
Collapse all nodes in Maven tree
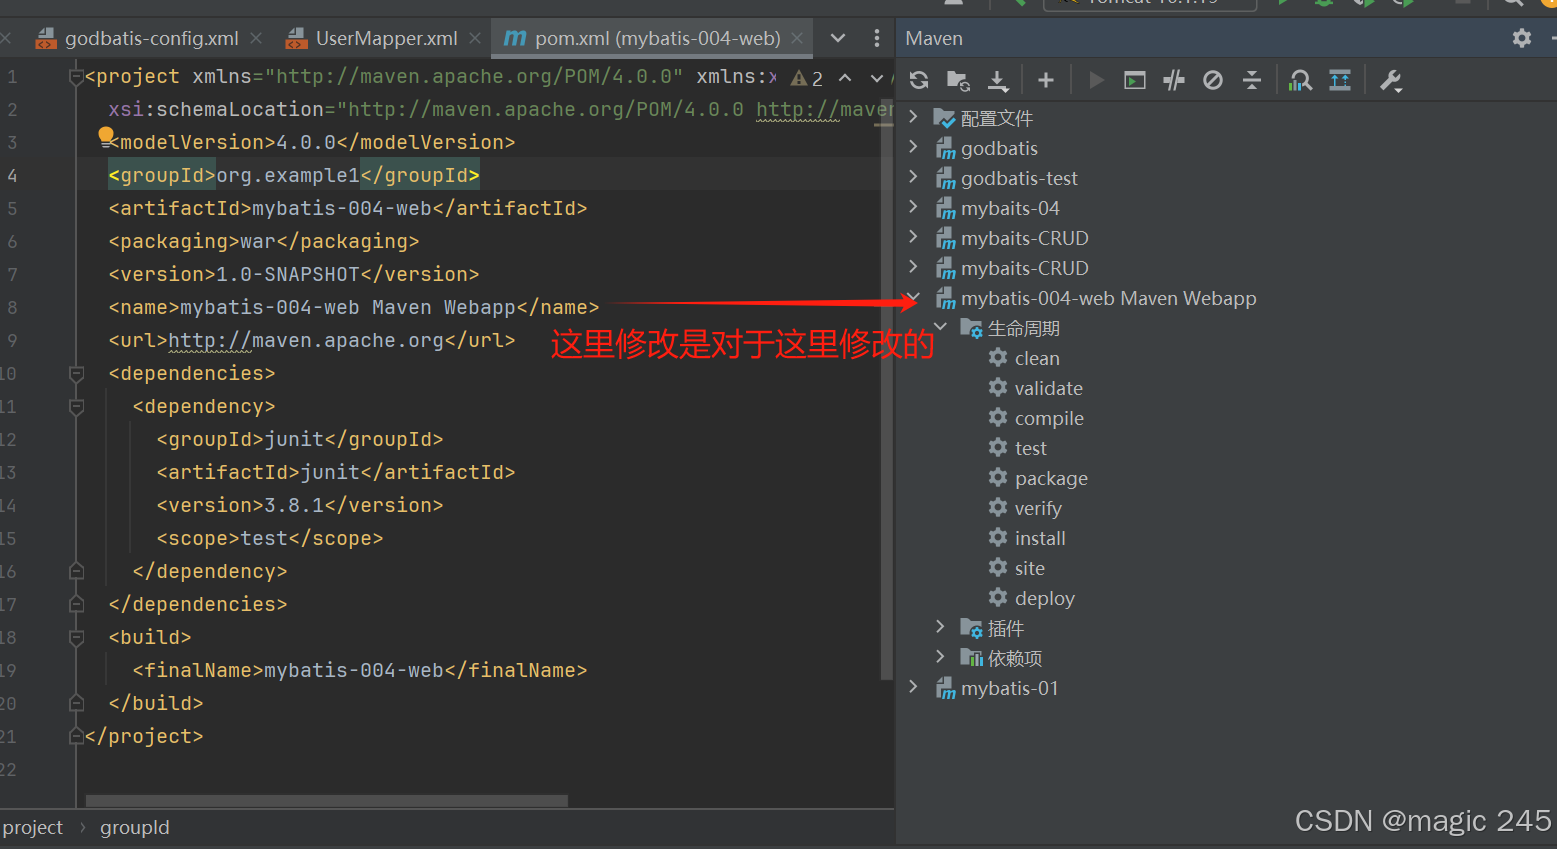[x=1252, y=80]
